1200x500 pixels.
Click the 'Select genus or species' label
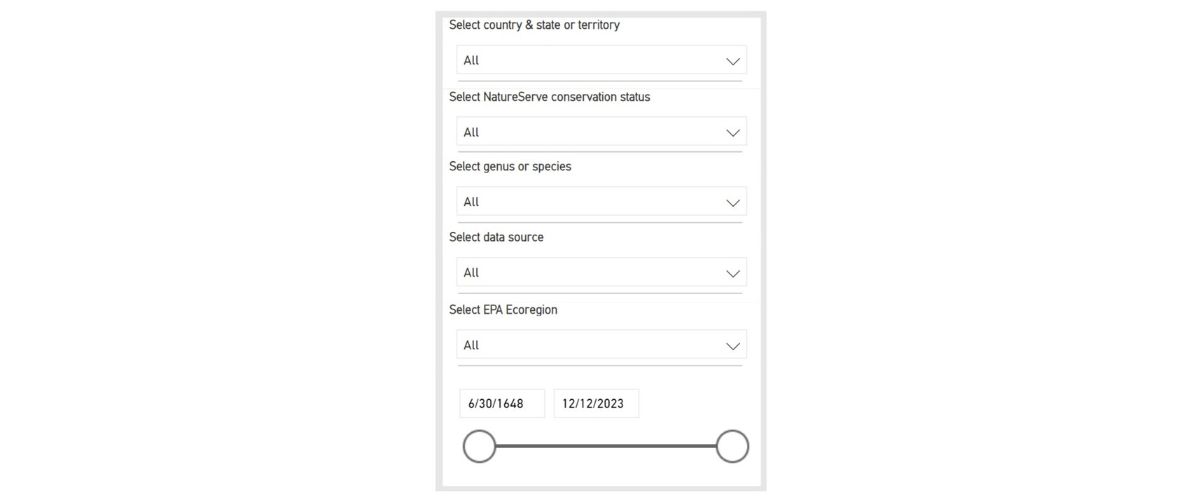pos(510,167)
